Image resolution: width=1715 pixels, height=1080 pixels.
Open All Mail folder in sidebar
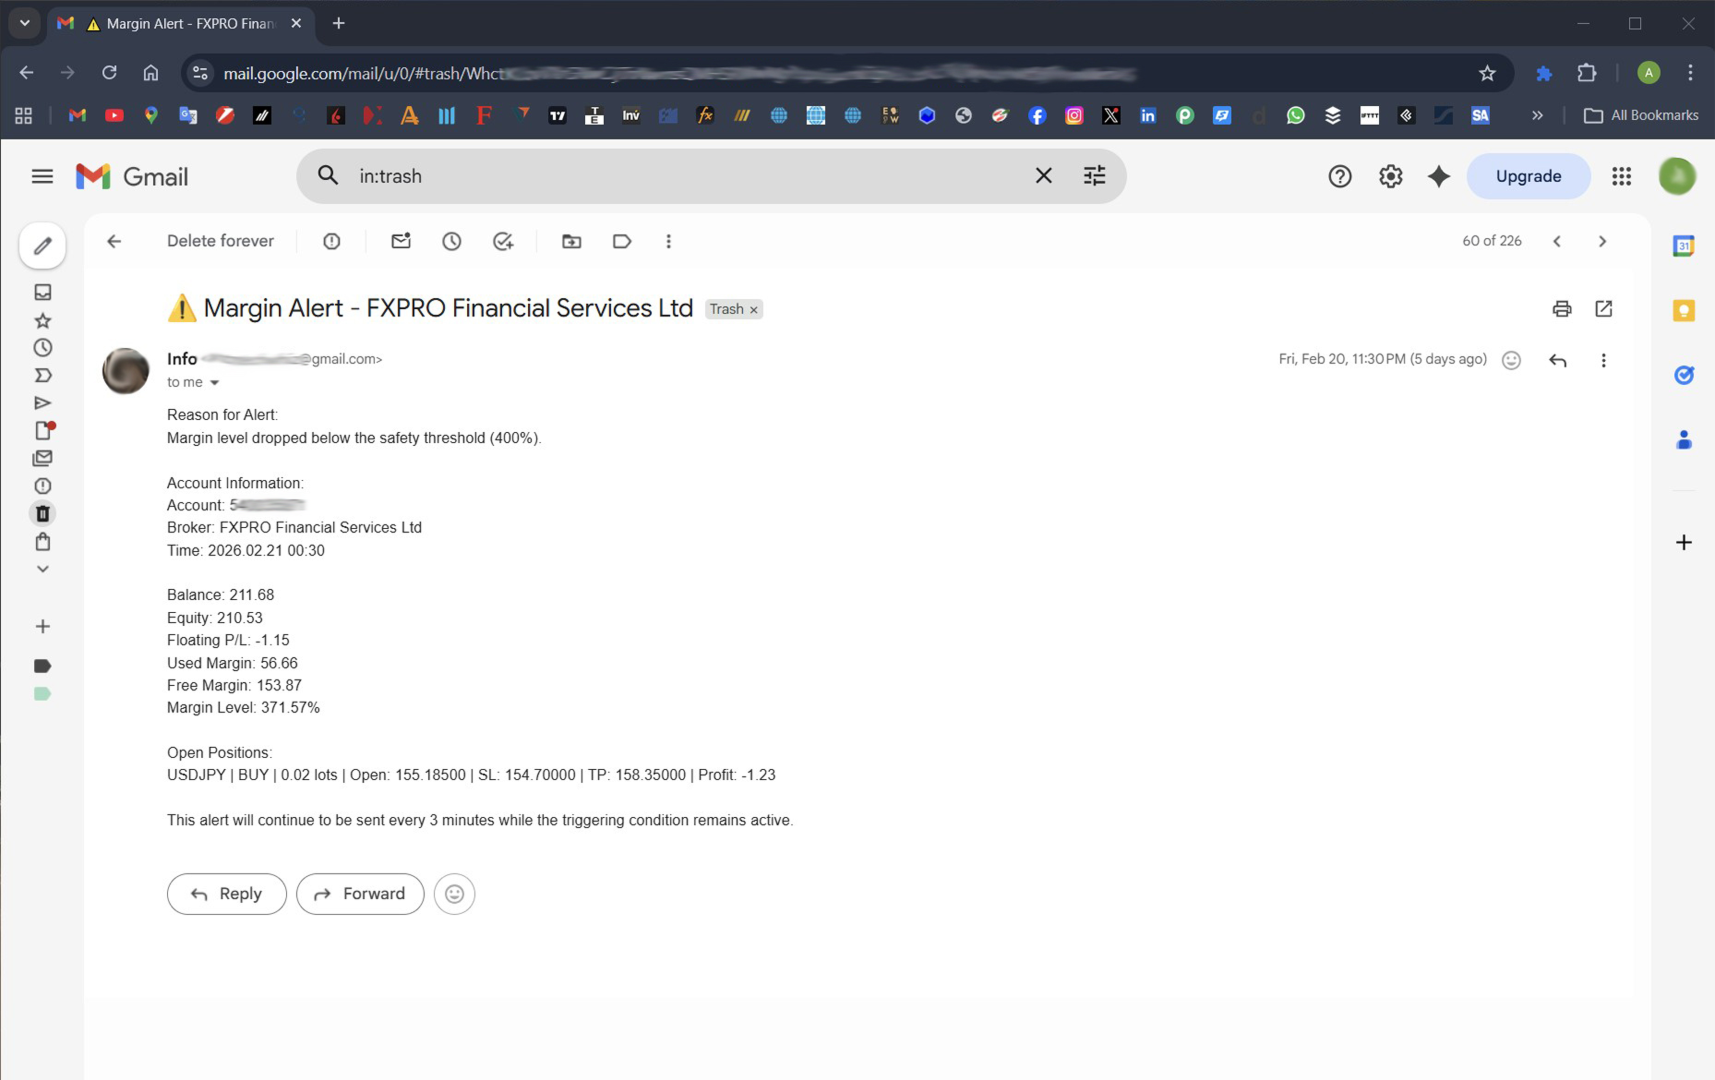pos(42,458)
